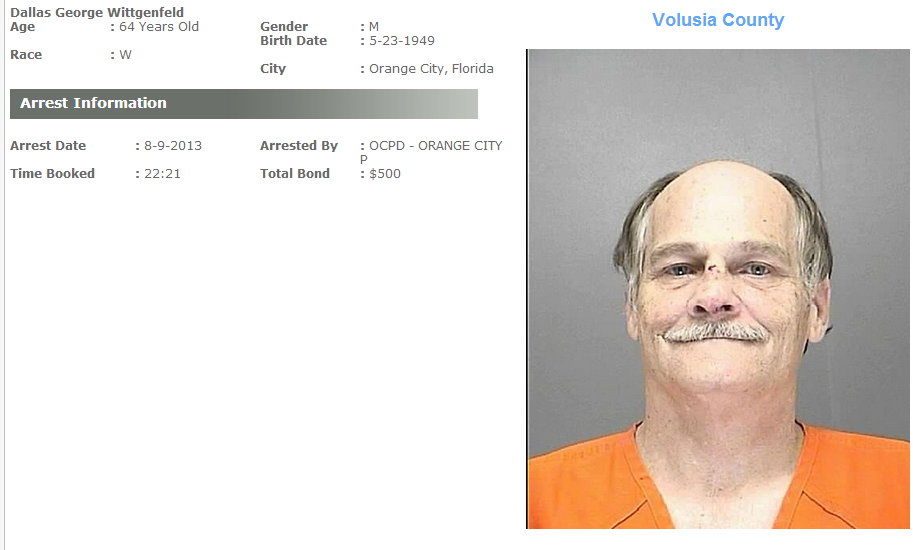Click the Arrest Date value 8-9-2013

click(173, 146)
